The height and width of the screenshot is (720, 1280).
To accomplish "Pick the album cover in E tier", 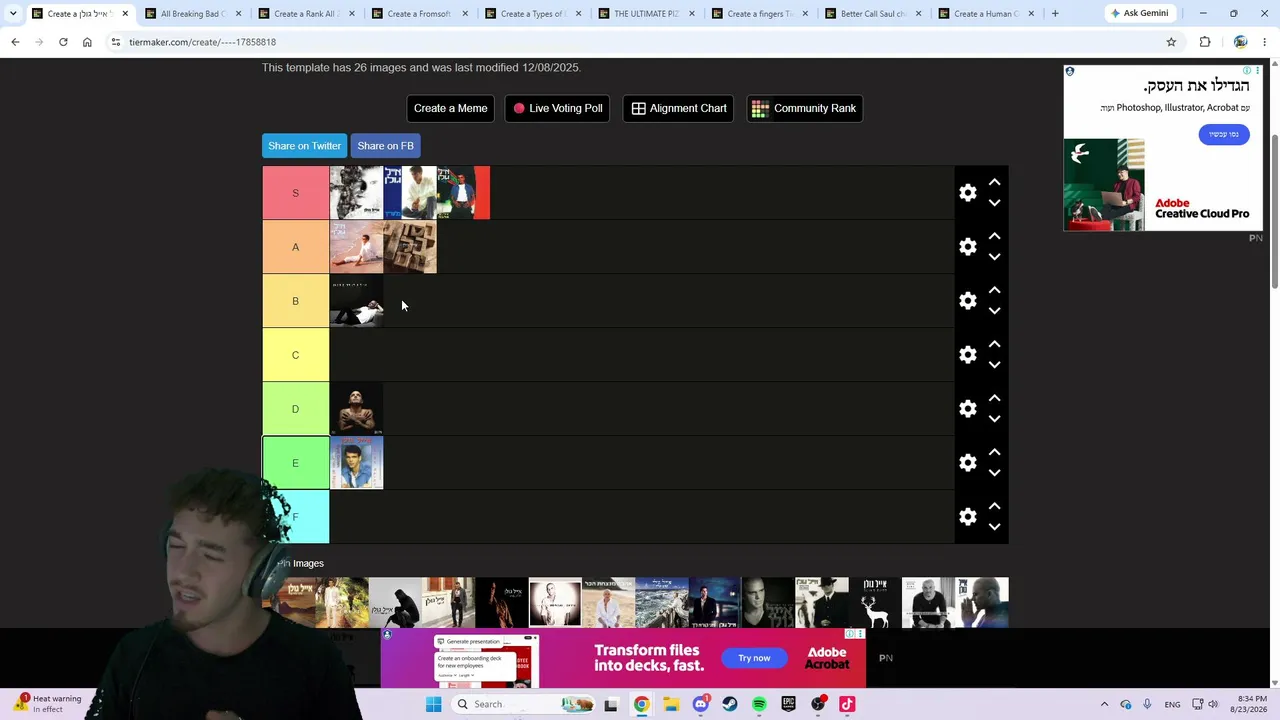I will (356, 463).
